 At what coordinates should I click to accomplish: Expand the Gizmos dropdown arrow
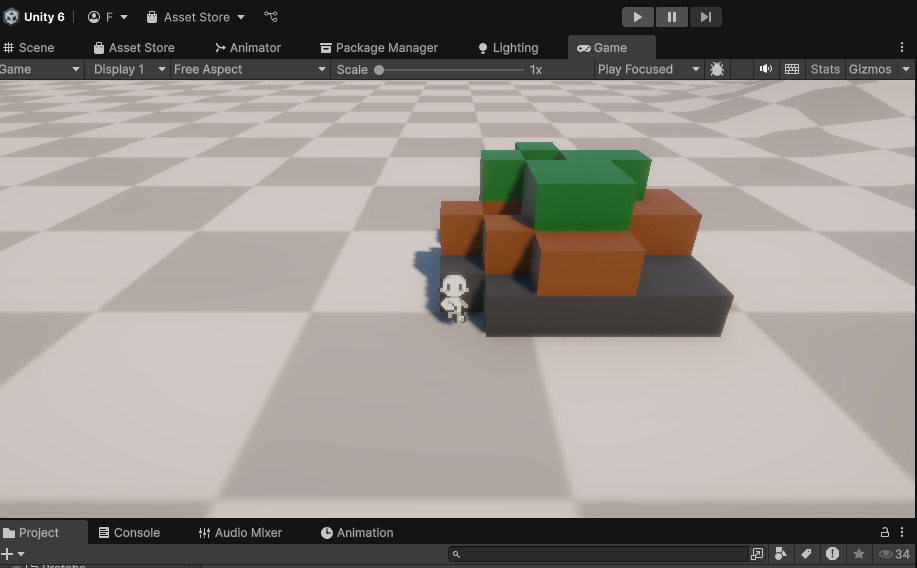(906, 69)
